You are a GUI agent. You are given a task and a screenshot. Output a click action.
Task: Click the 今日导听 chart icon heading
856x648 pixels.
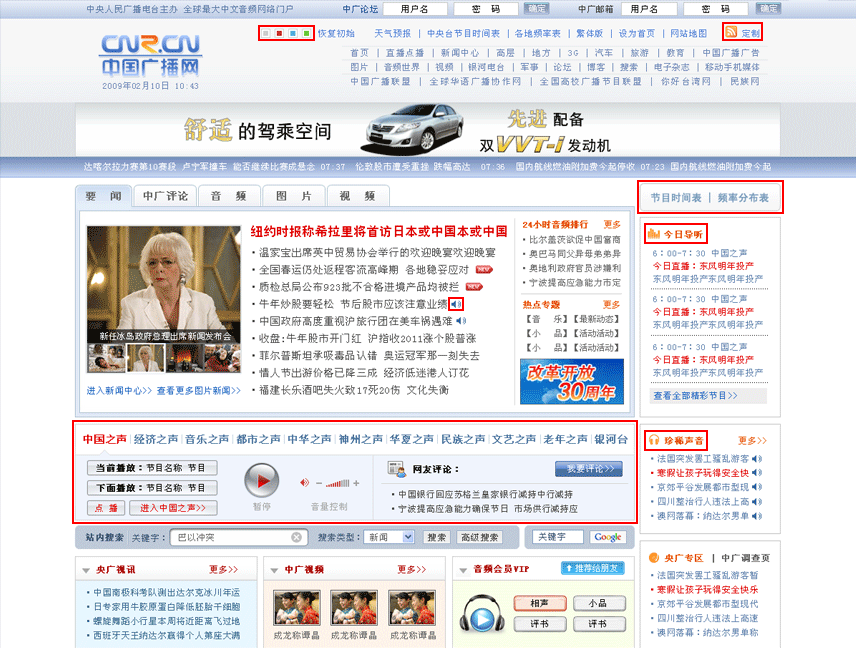(x=654, y=234)
